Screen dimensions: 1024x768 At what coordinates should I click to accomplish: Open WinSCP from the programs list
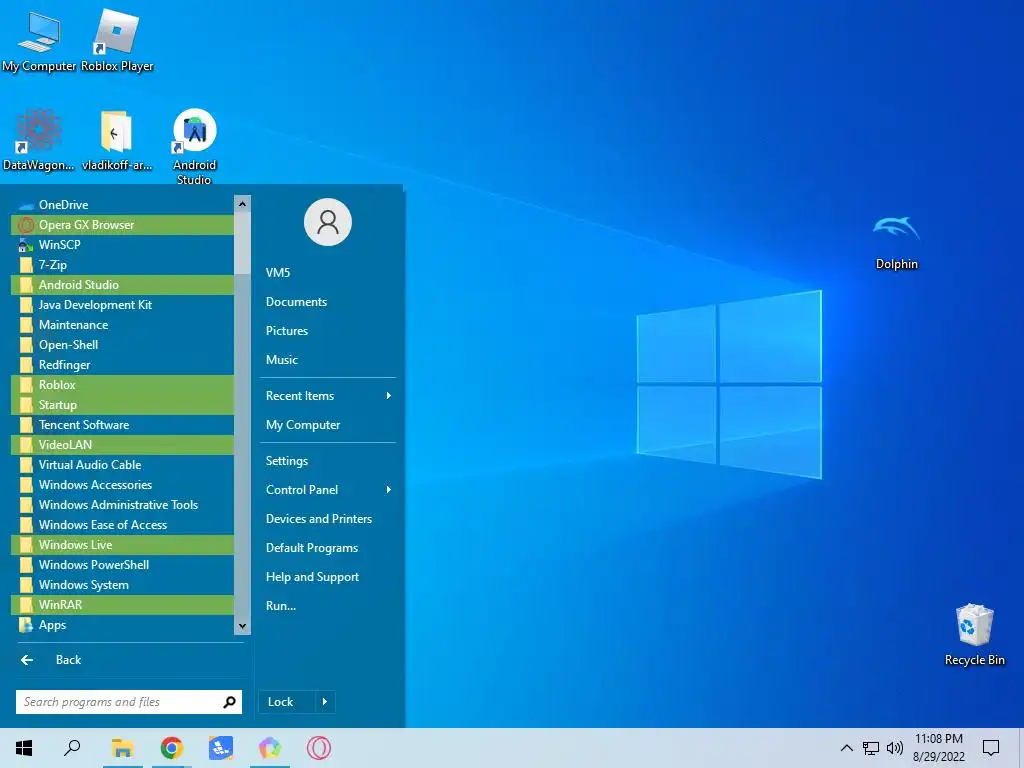pos(123,245)
